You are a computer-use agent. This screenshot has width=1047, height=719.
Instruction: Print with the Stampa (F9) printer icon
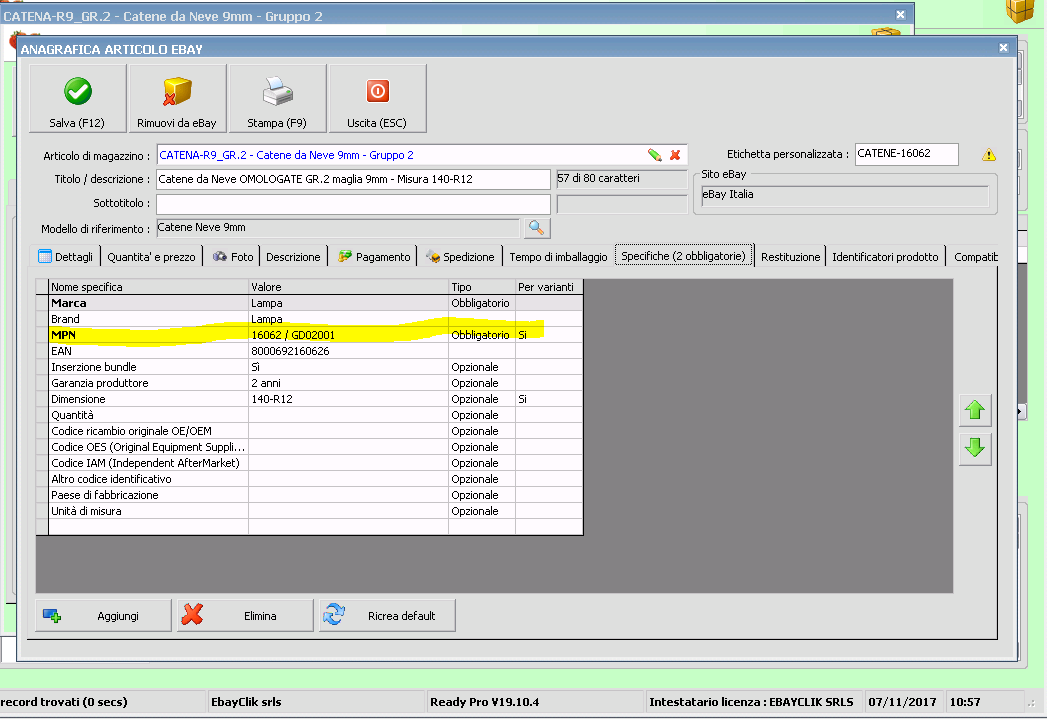(277, 92)
